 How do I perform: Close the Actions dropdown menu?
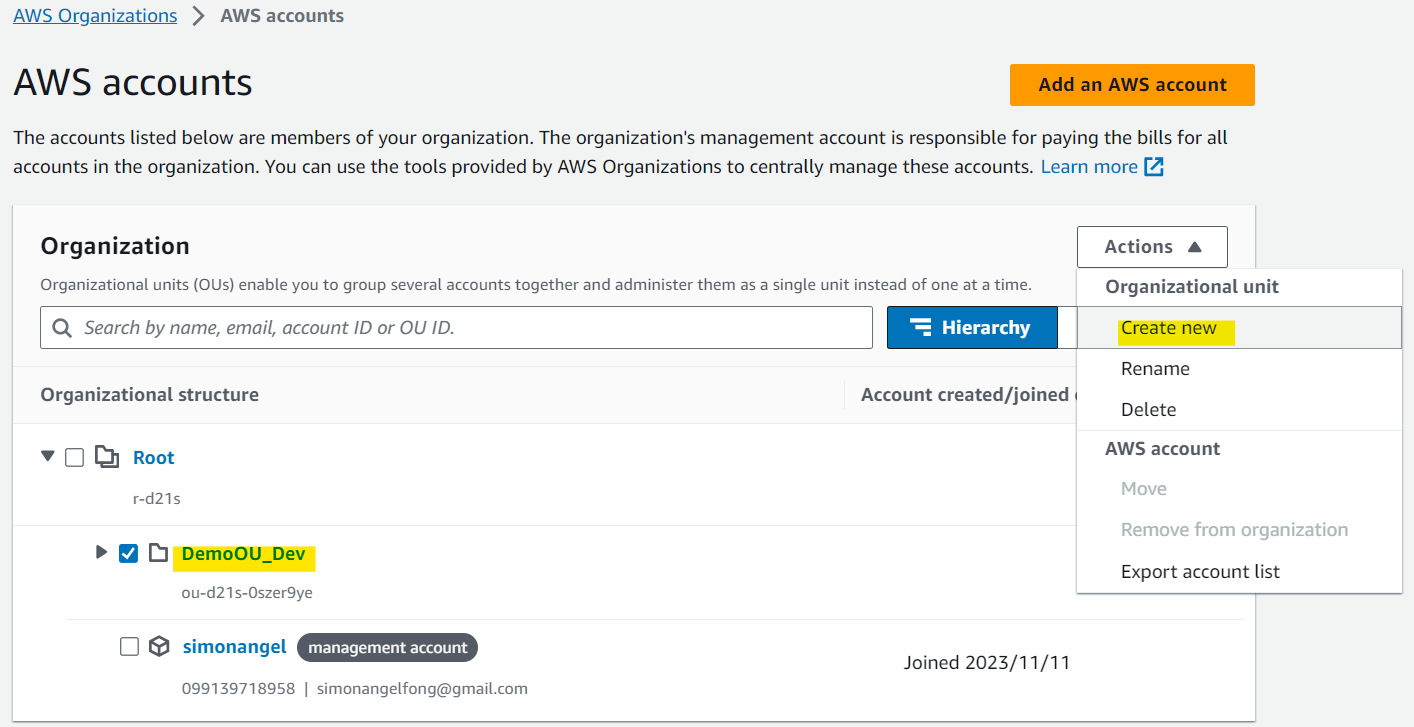coord(1152,247)
